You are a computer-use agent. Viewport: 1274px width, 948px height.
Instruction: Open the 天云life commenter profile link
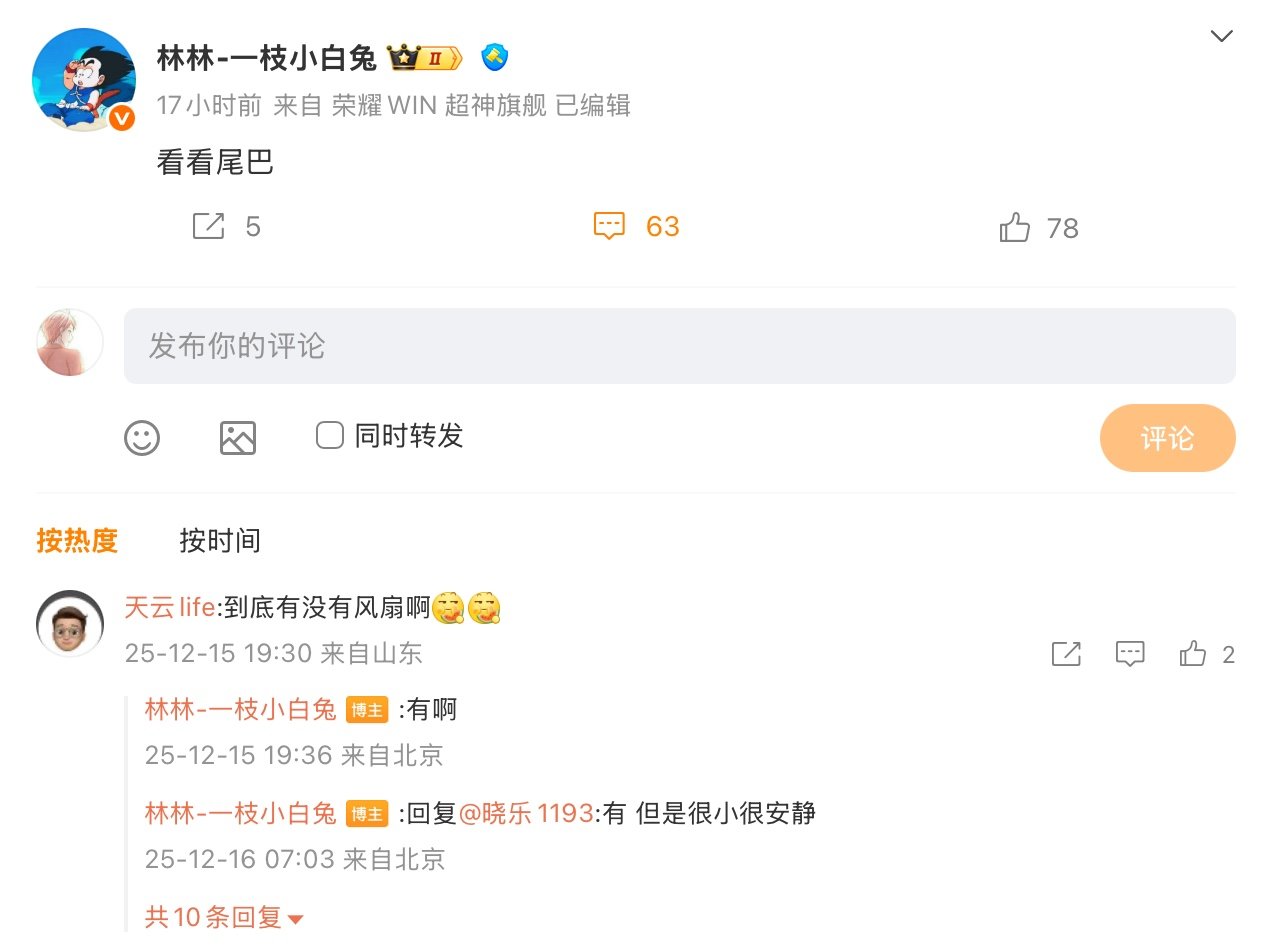(x=169, y=606)
